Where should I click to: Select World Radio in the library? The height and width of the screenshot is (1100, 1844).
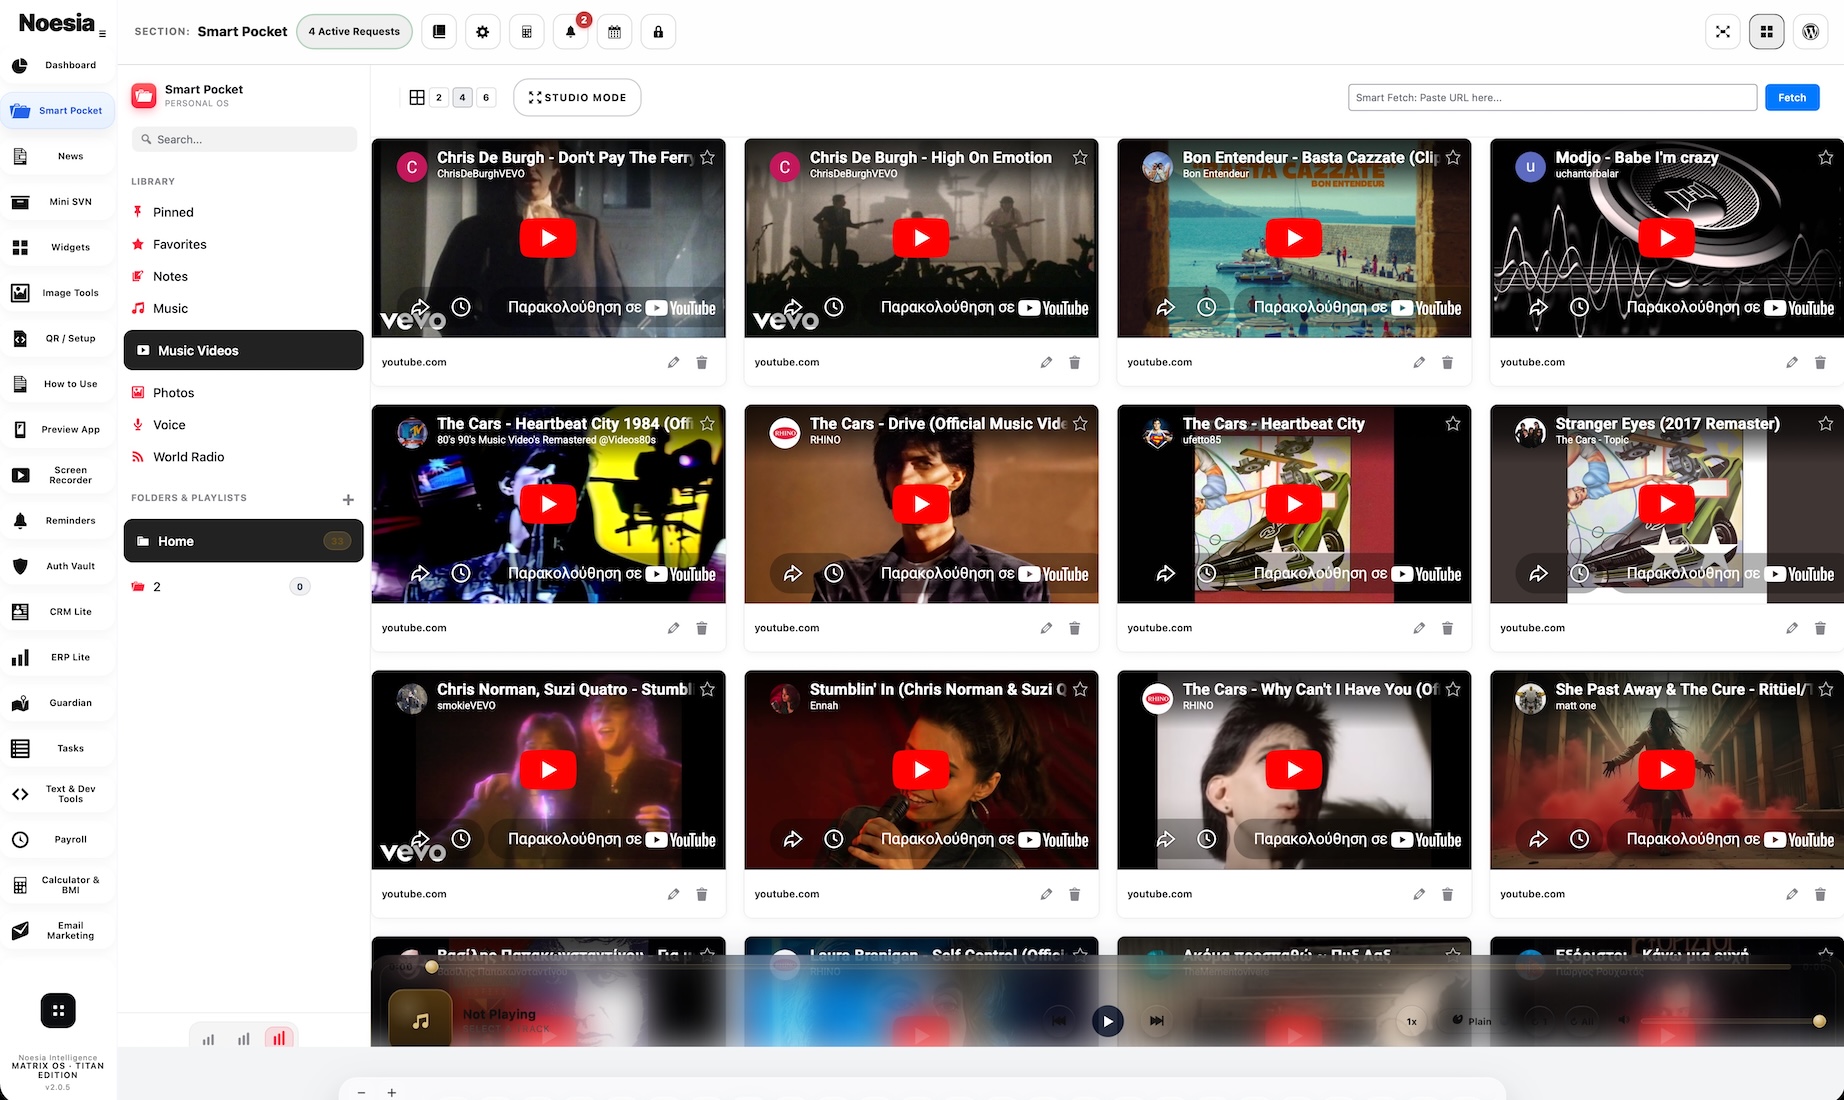coord(188,457)
